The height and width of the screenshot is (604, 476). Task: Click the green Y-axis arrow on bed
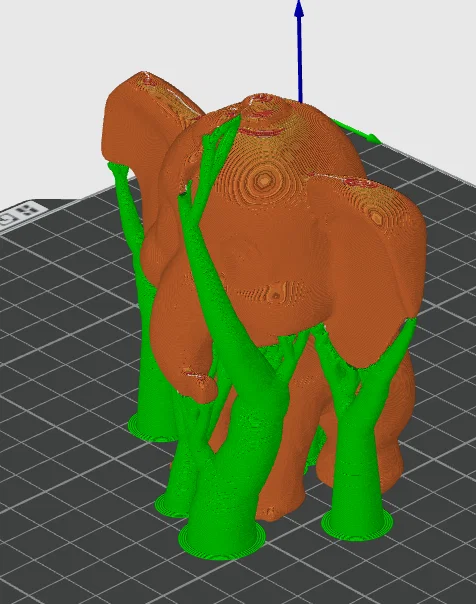(x=357, y=131)
